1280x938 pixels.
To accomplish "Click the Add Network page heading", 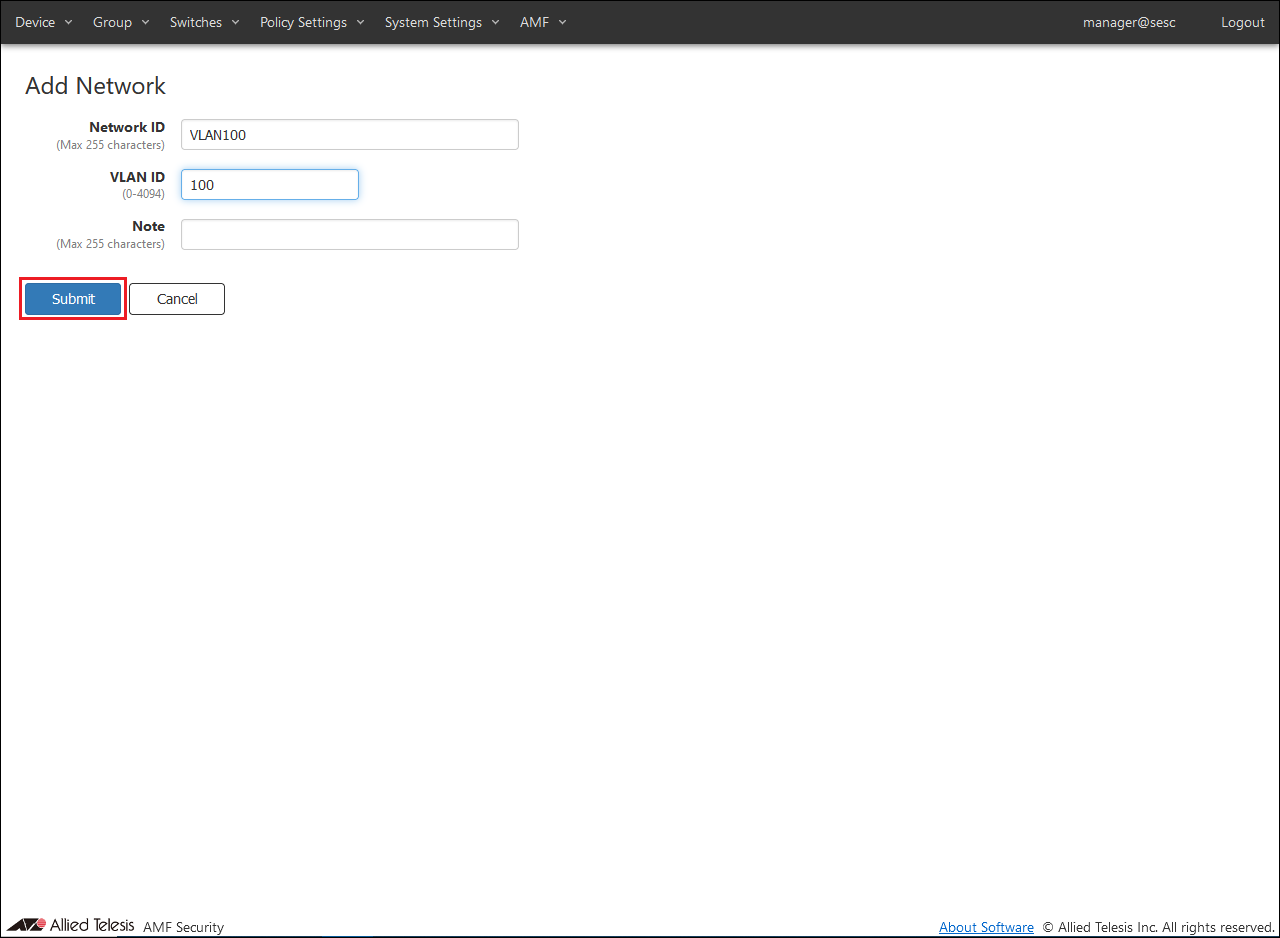I will [95, 86].
